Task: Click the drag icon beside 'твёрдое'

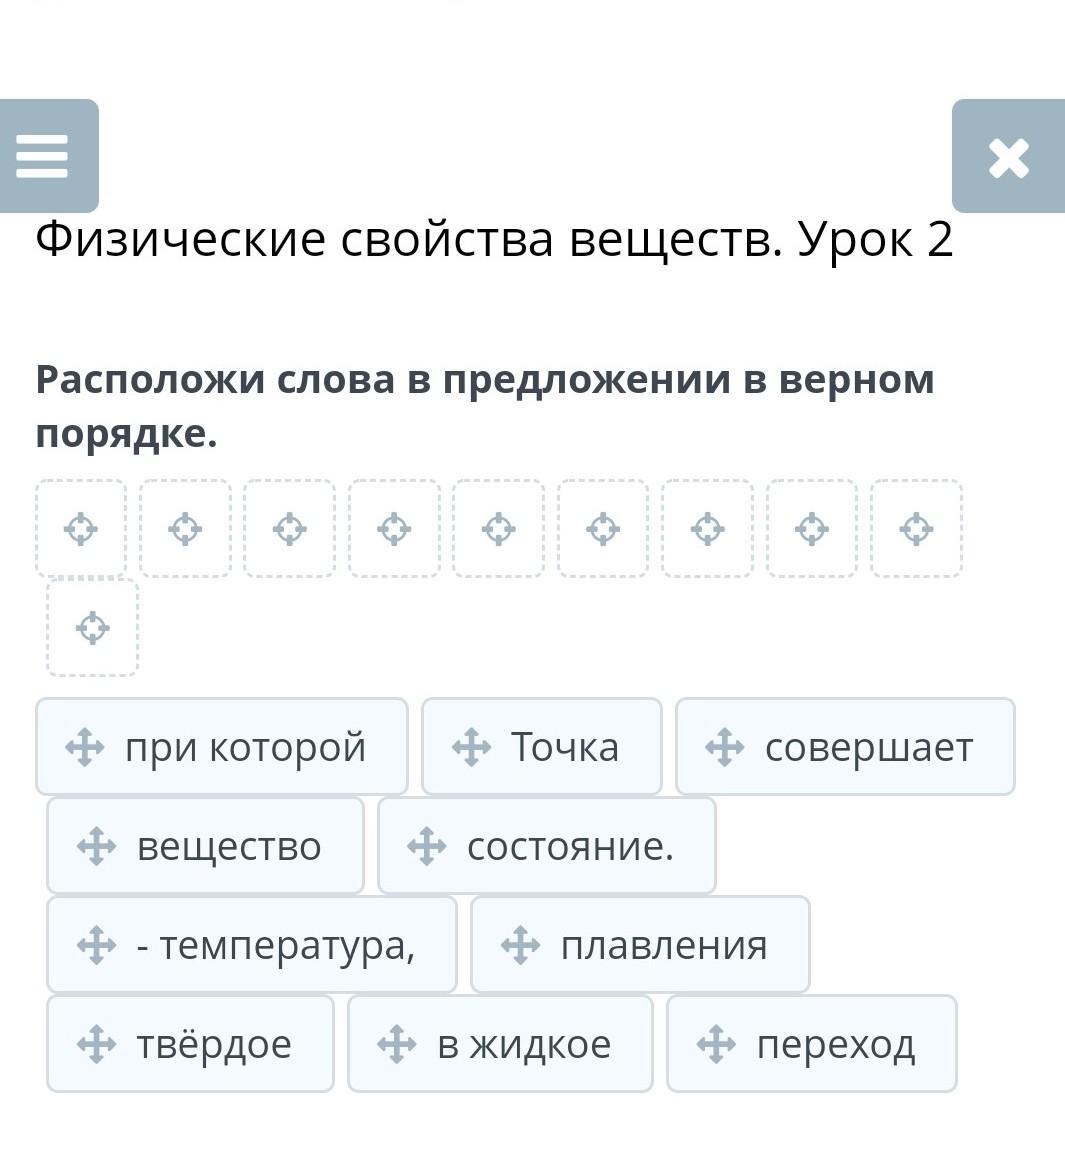Action: tap(96, 1044)
